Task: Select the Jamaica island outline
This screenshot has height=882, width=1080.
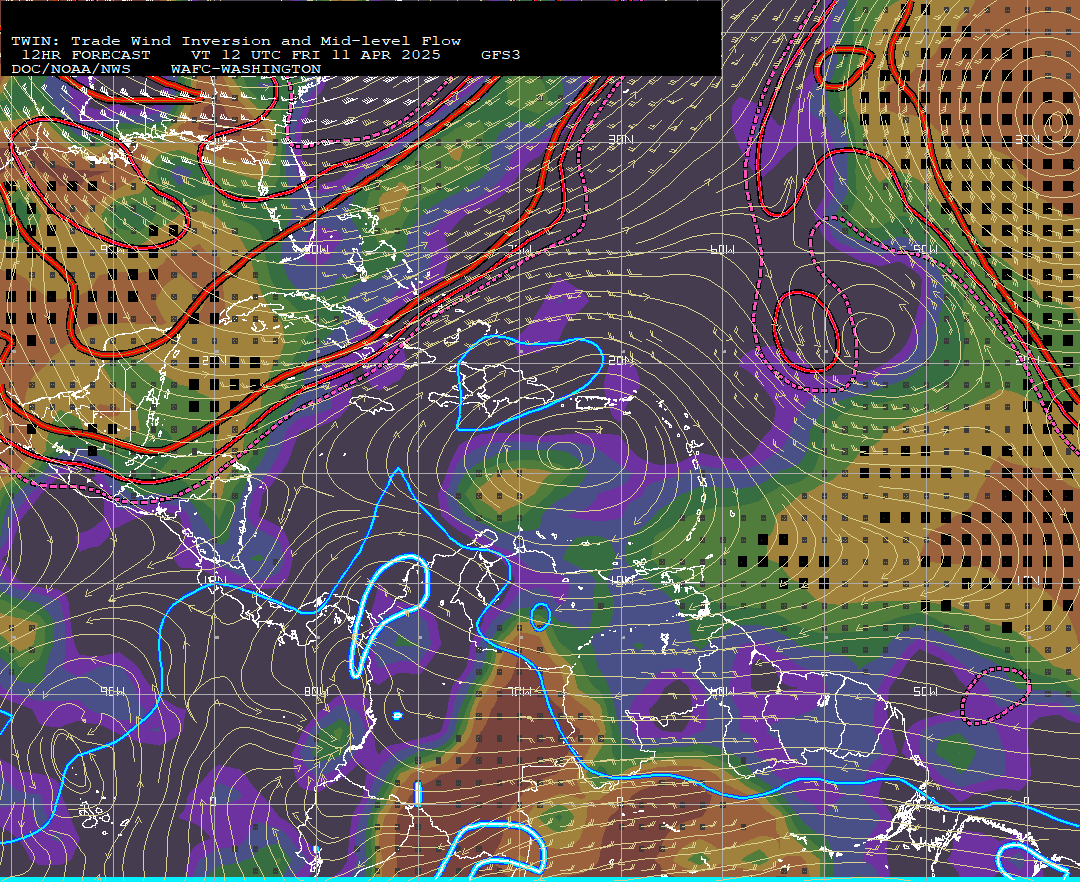Action: tap(371, 404)
